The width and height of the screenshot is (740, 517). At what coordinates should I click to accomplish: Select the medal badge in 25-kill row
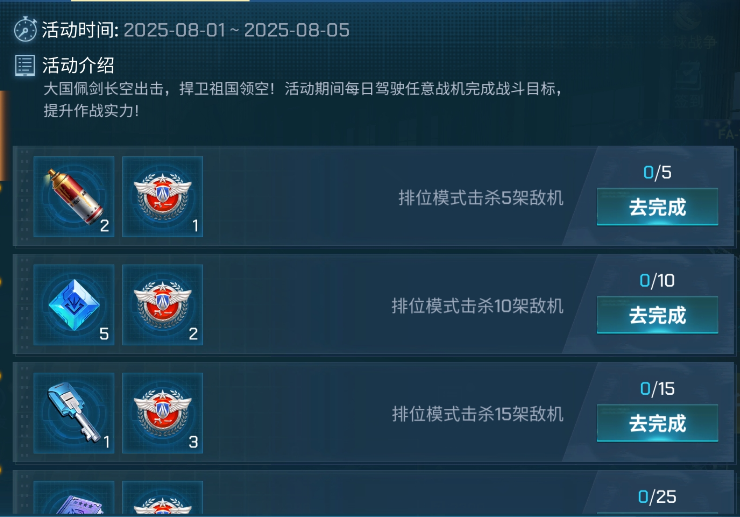point(162,499)
